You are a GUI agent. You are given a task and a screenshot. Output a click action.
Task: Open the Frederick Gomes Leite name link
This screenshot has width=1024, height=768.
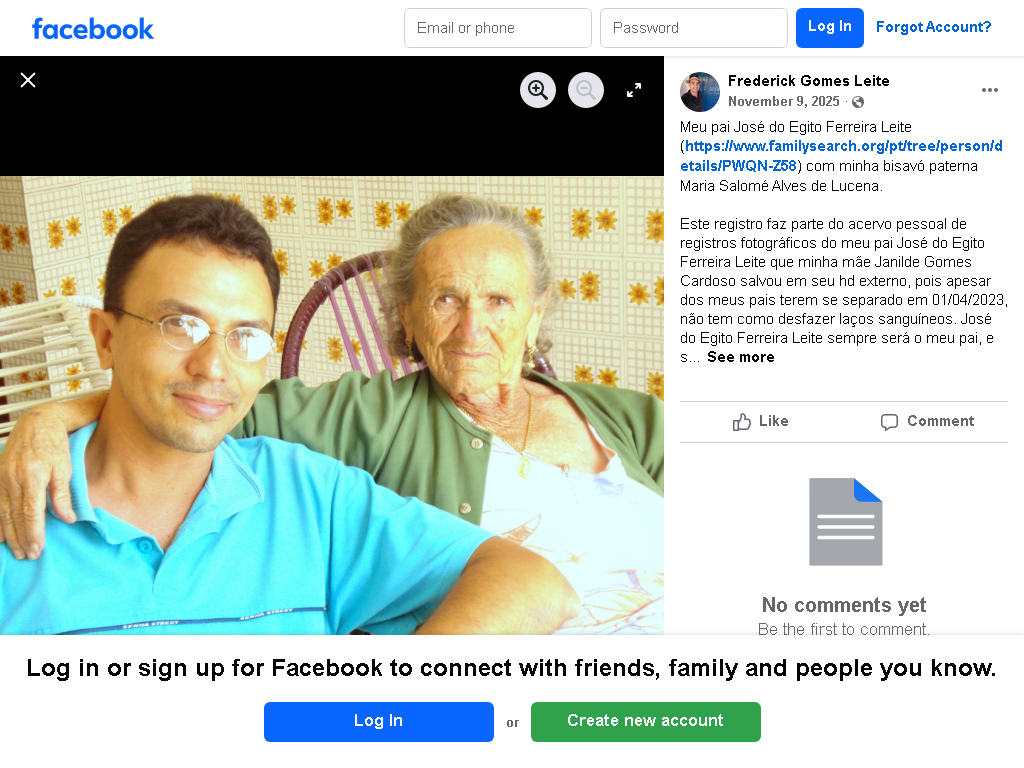pyautogui.click(x=808, y=81)
